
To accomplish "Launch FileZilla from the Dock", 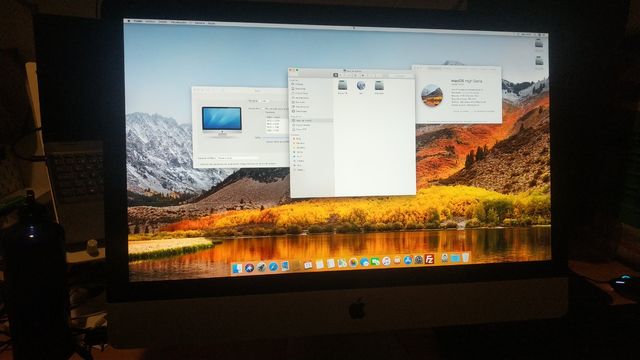I will click(429, 259).
